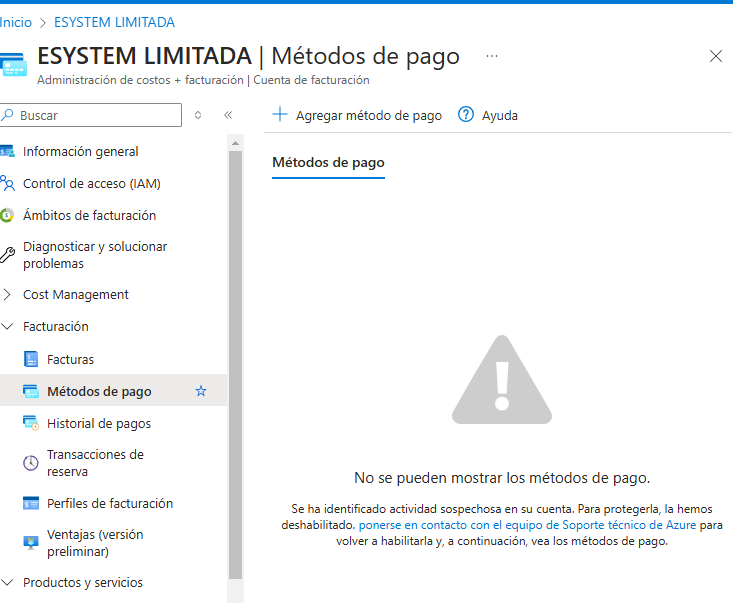Open Diagnosticar y solucionar problemas
Viewport: 733px width, 603px height.
(95, 255)
